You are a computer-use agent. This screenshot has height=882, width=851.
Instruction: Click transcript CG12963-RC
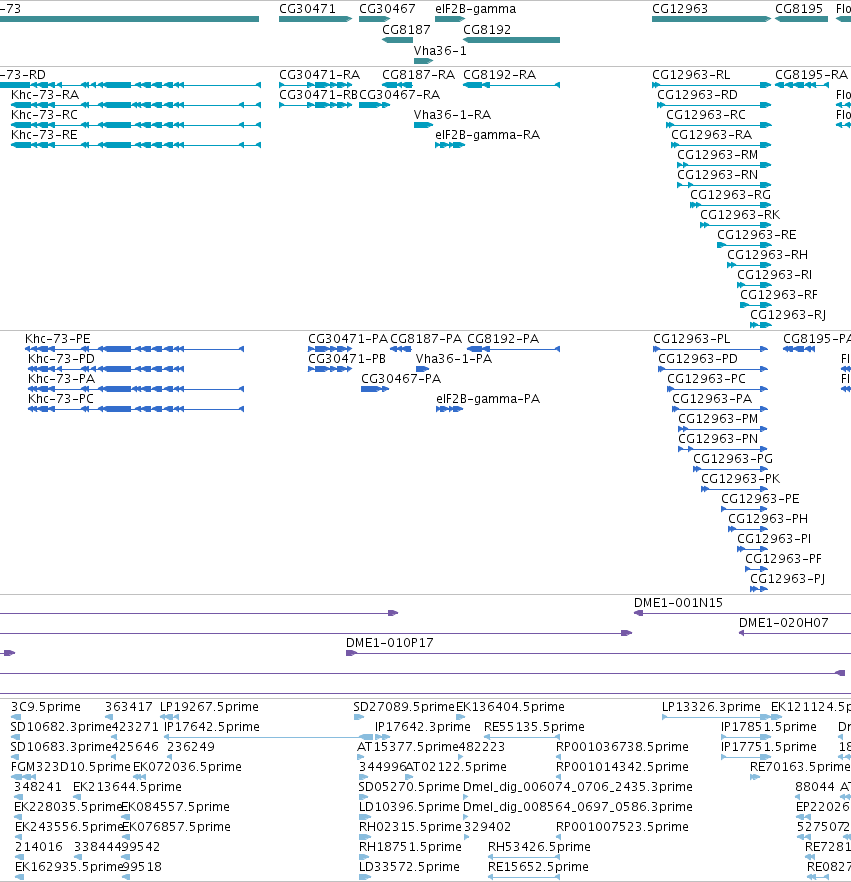pos(705,115)
